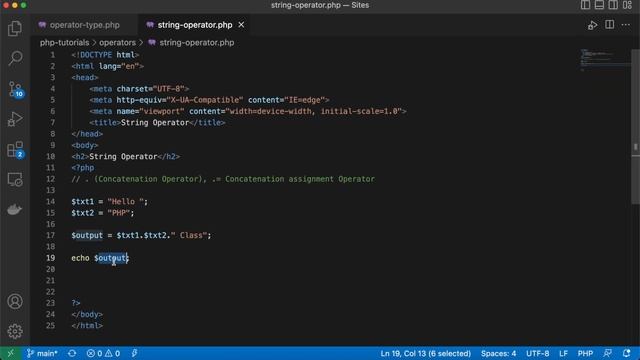Click Run or Debug PHP file icon

[592, 25]
